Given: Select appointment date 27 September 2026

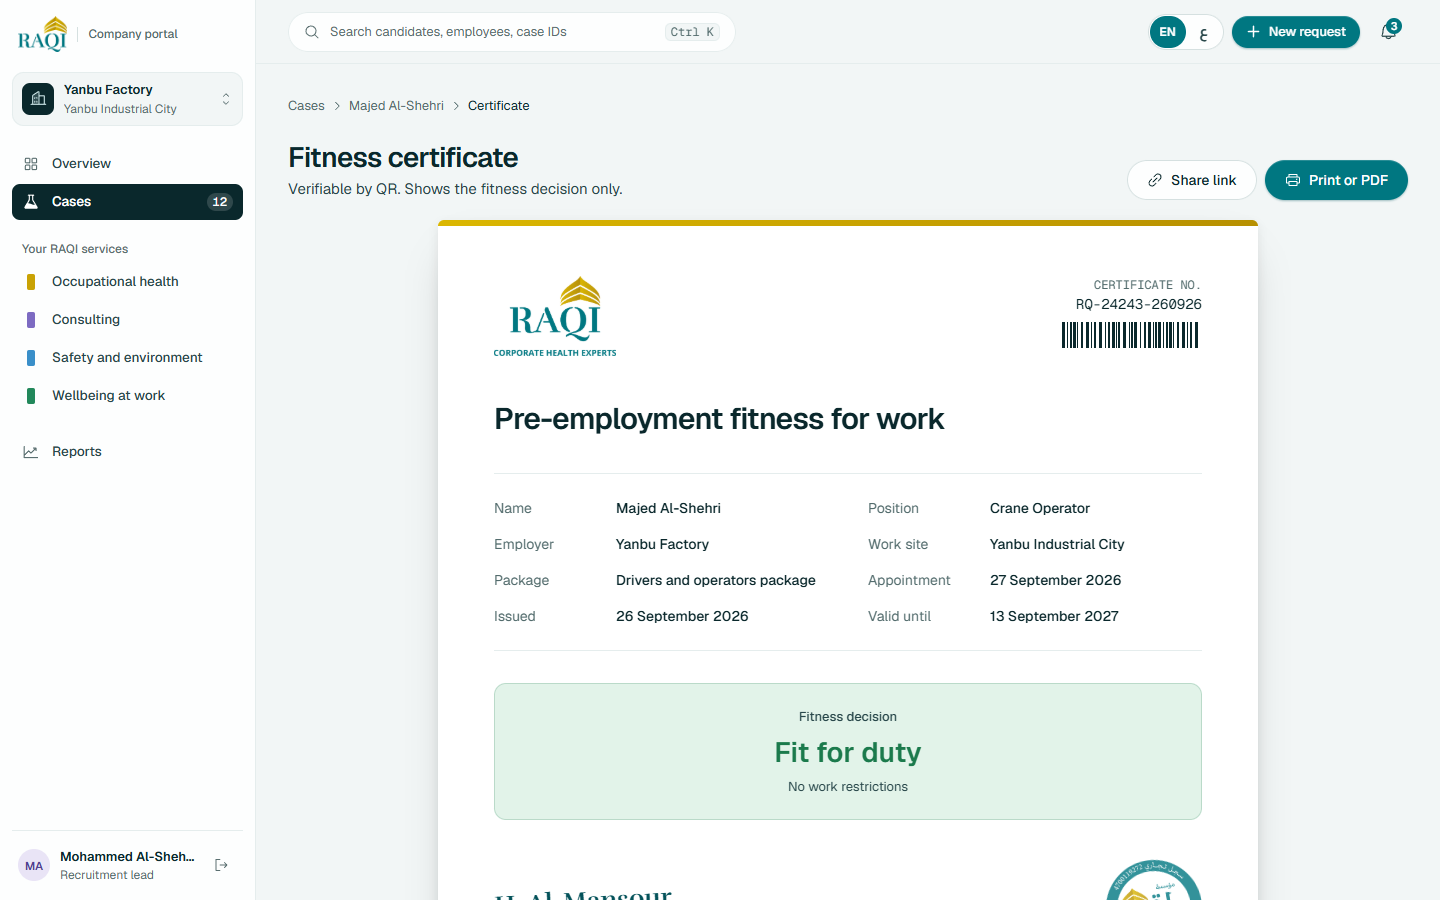Looking at the screenshot, I should (x=1055, y=580).
